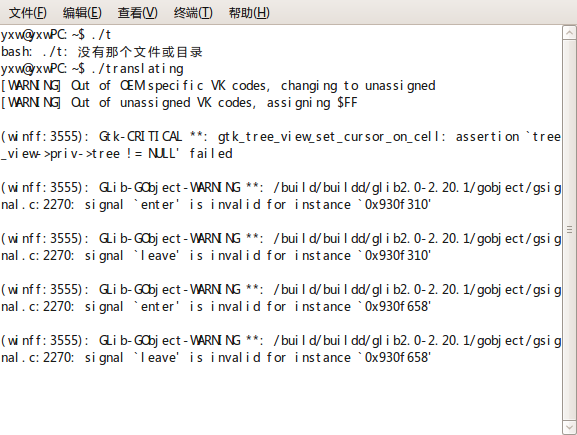Click the `enter' signal line for 0x930f310
Viewport: 577px width, 435px height.
point(281,196)
